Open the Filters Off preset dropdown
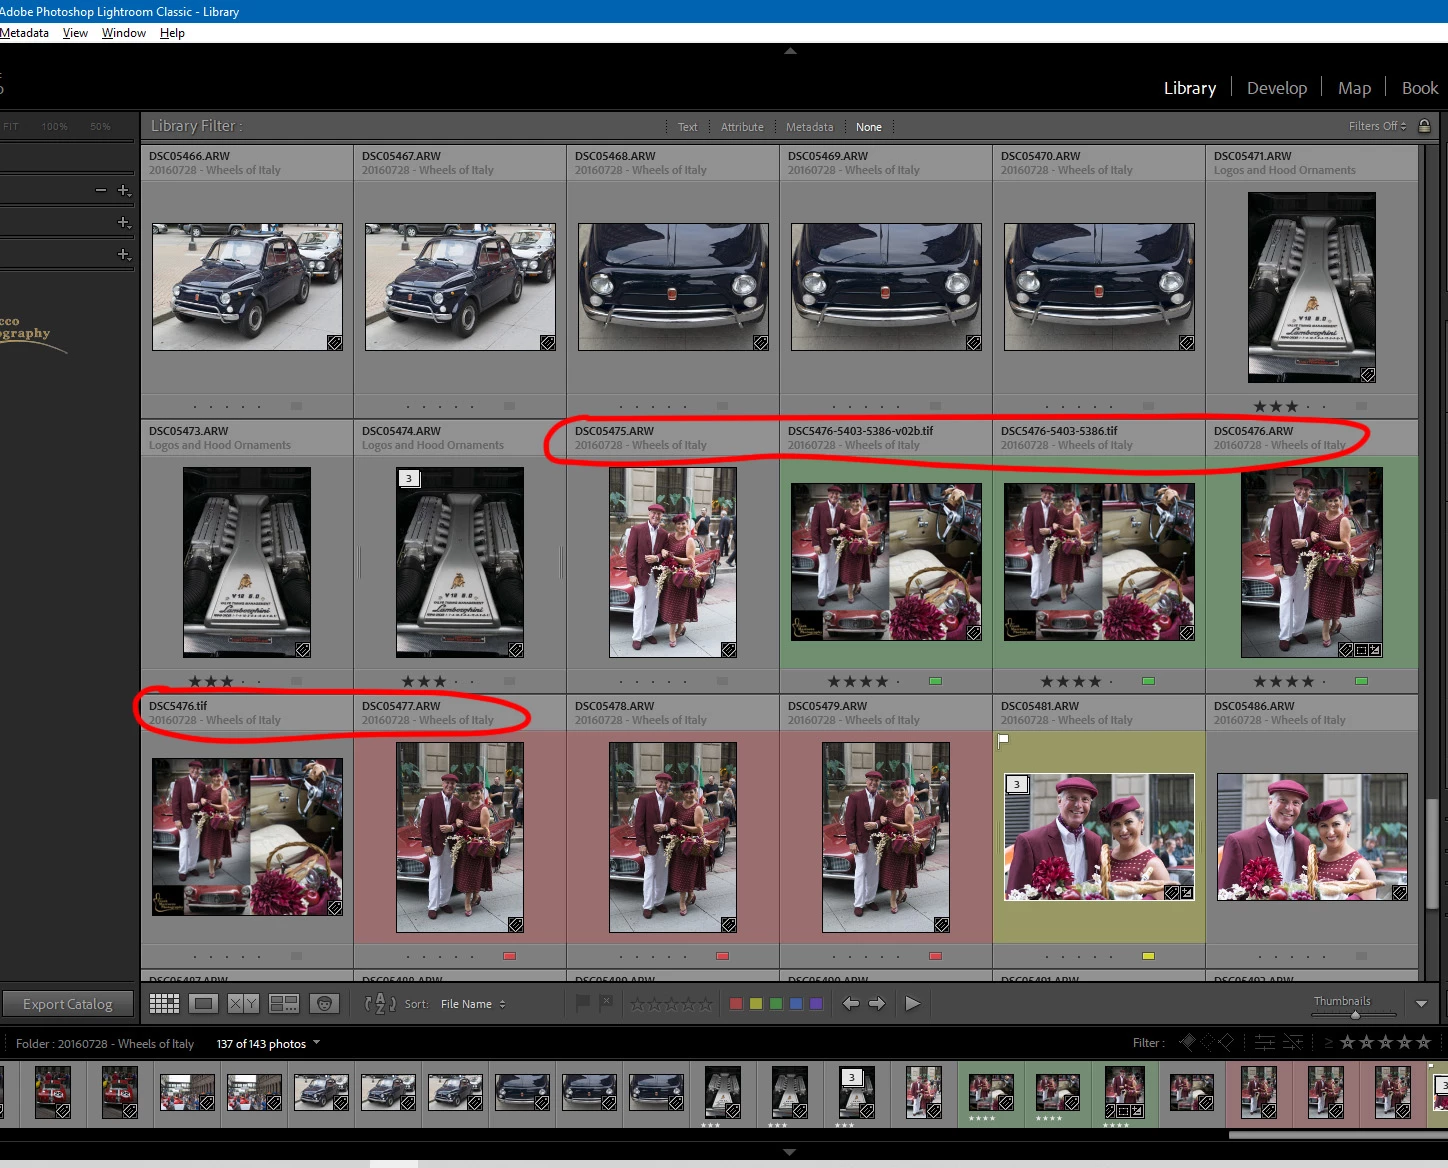 pos(1377,126)
